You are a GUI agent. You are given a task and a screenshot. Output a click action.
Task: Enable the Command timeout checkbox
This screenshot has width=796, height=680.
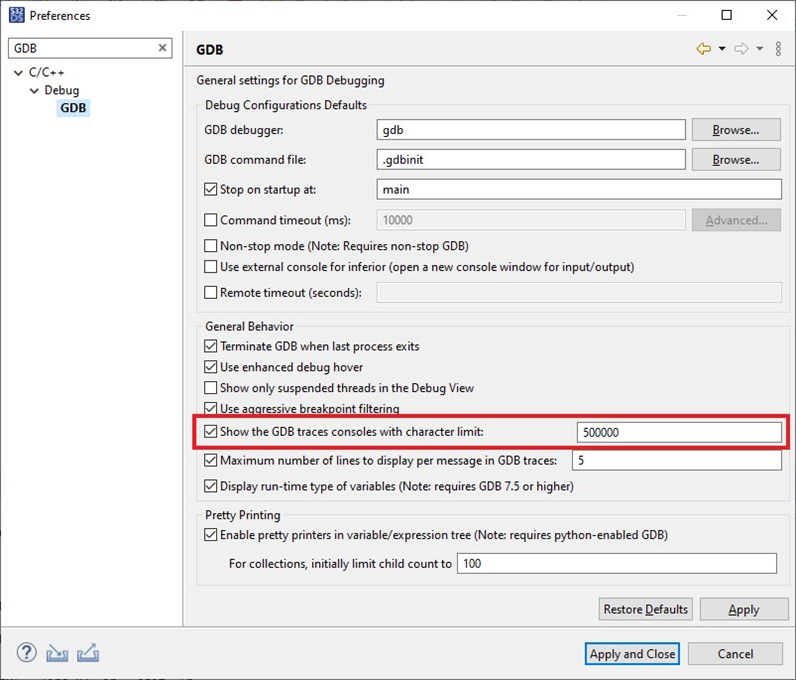point(210,220)
